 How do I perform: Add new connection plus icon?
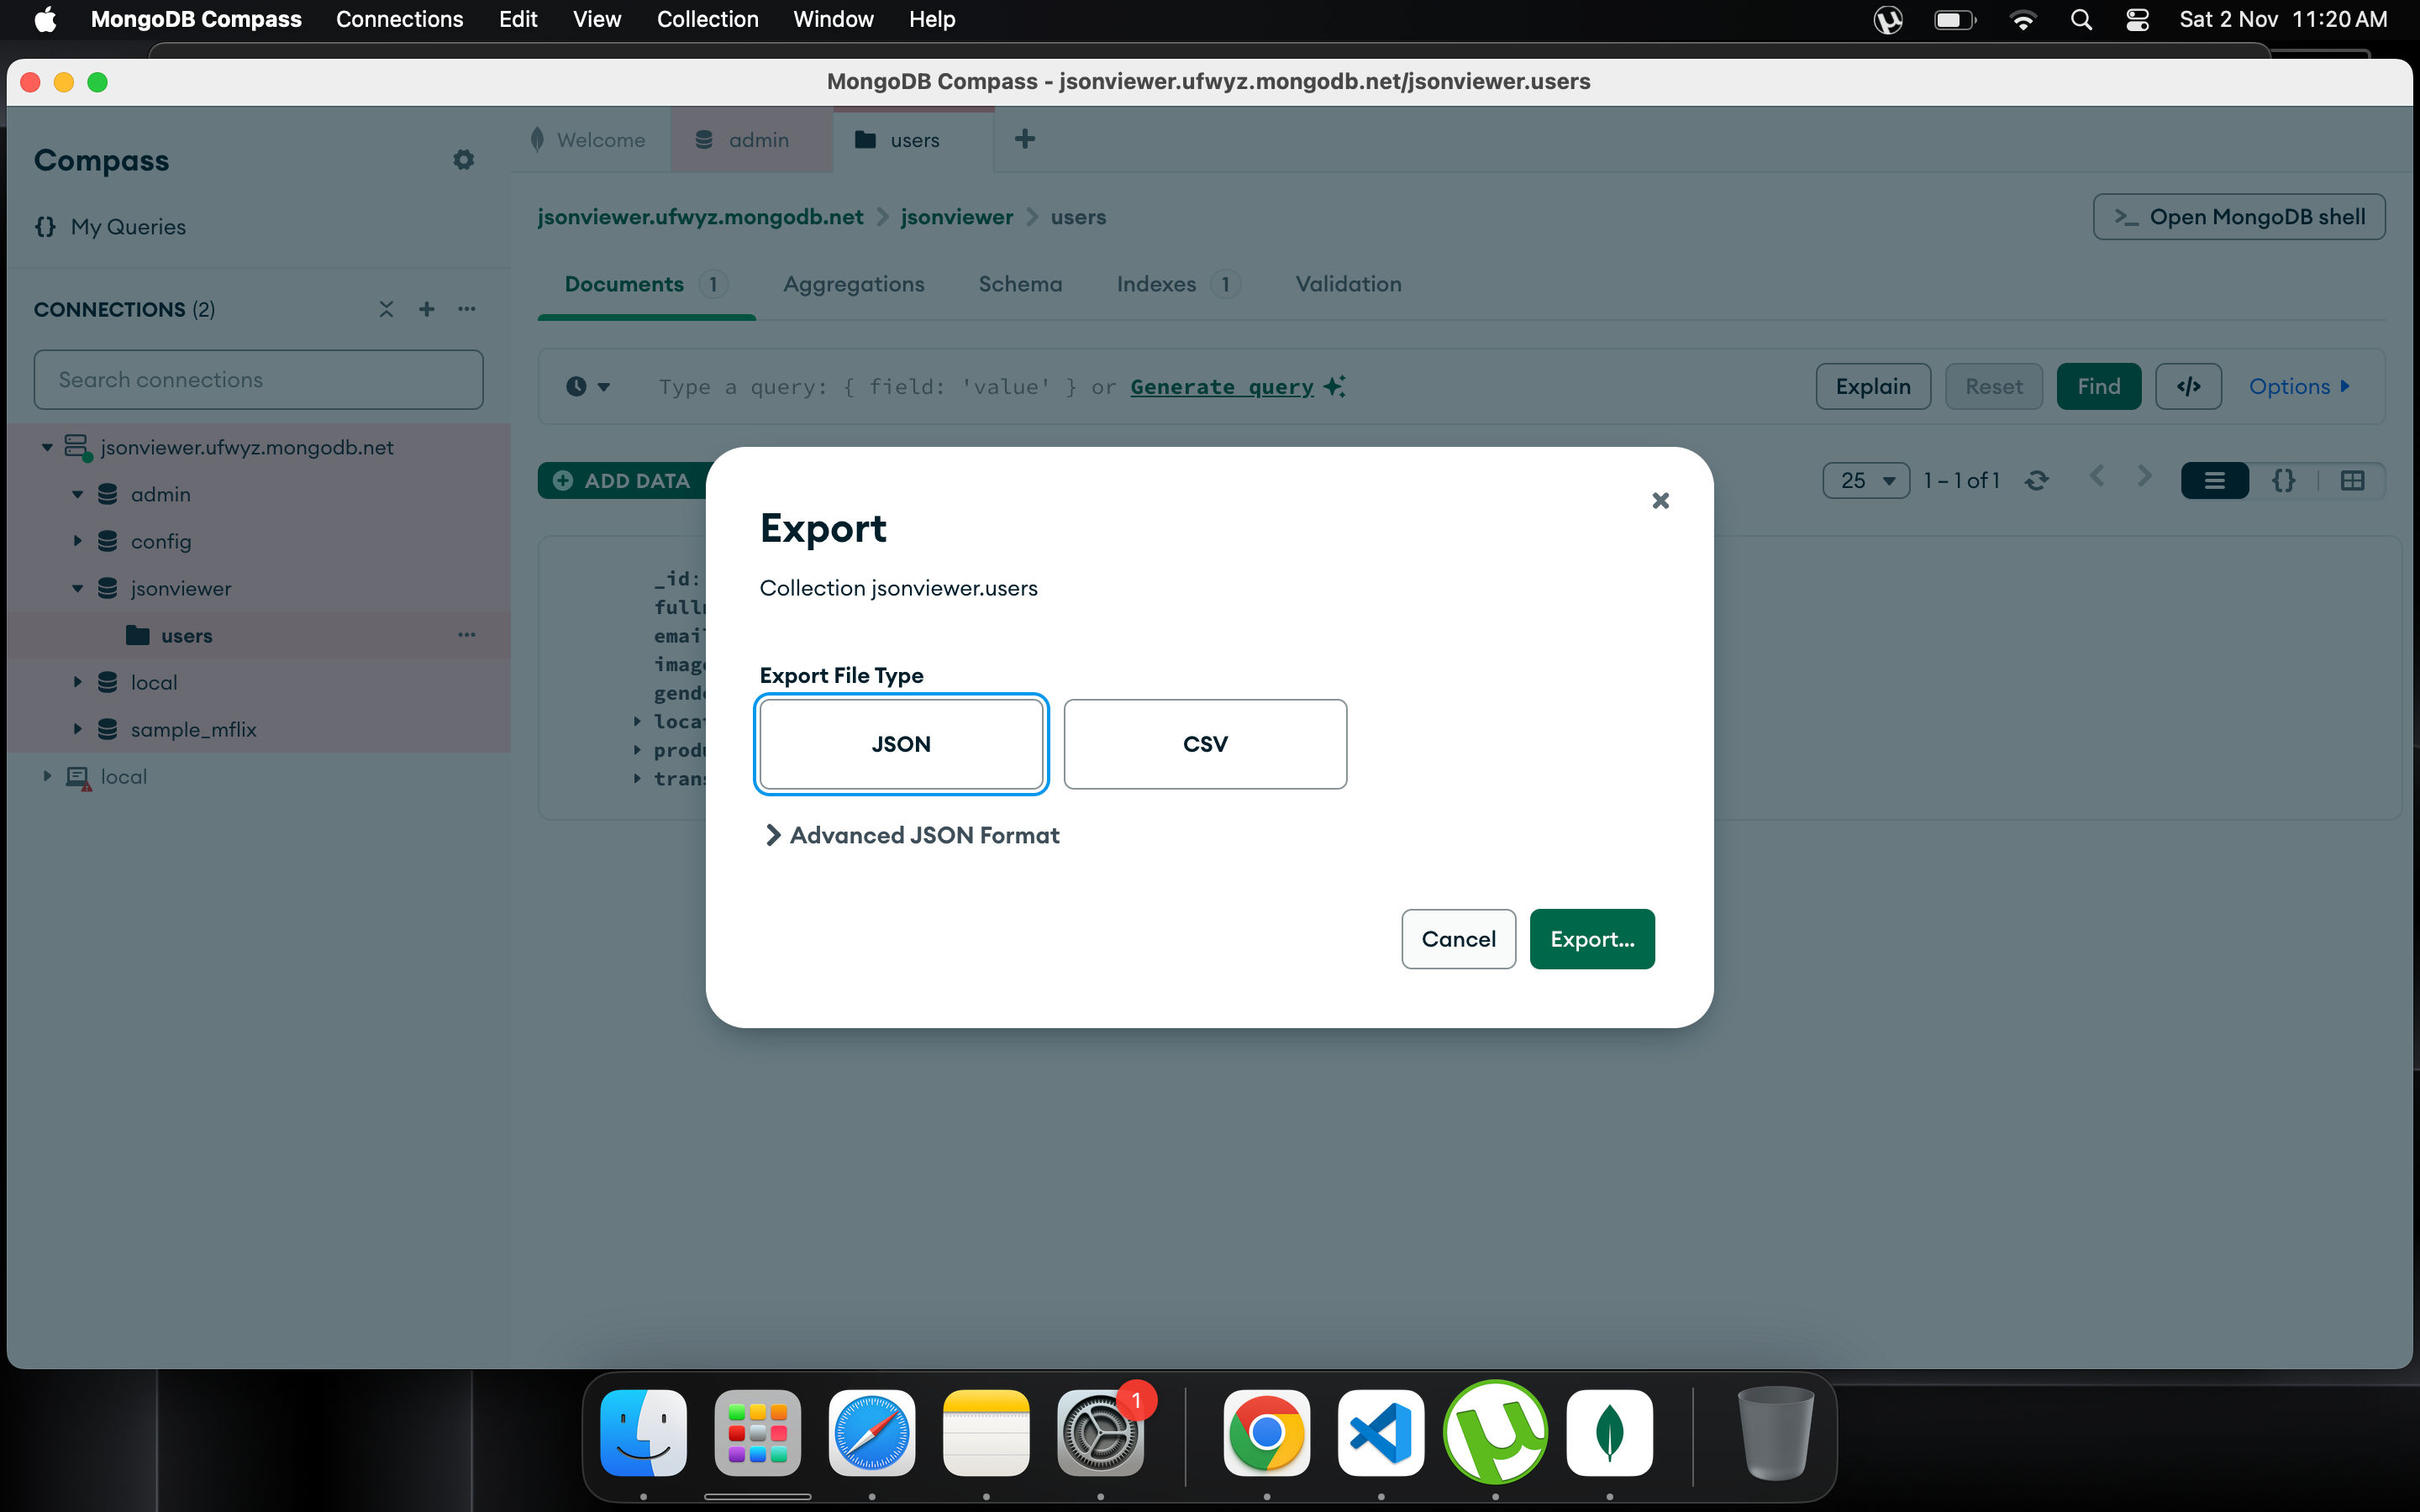(427, 309)
